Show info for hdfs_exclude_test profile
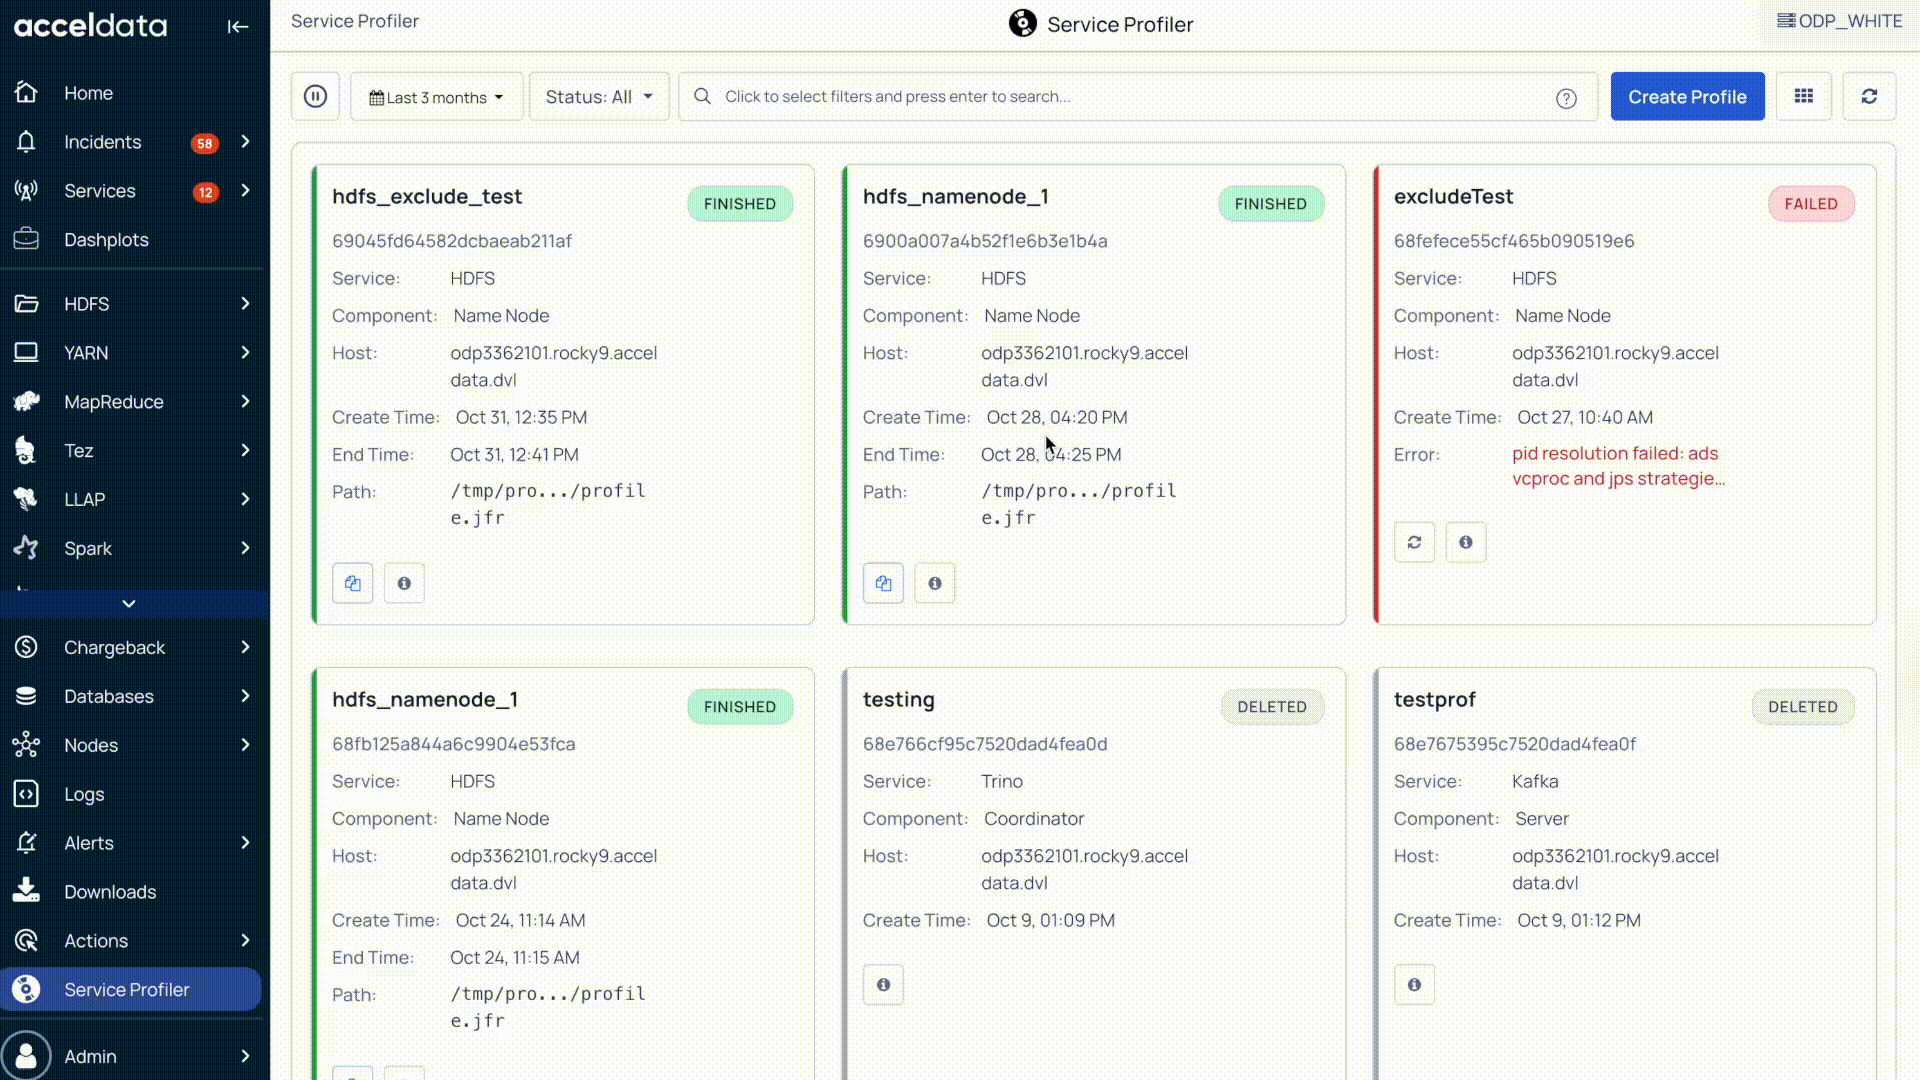Image resolution: width=1920 pixels, height=1080 pixels. (404, 583)
